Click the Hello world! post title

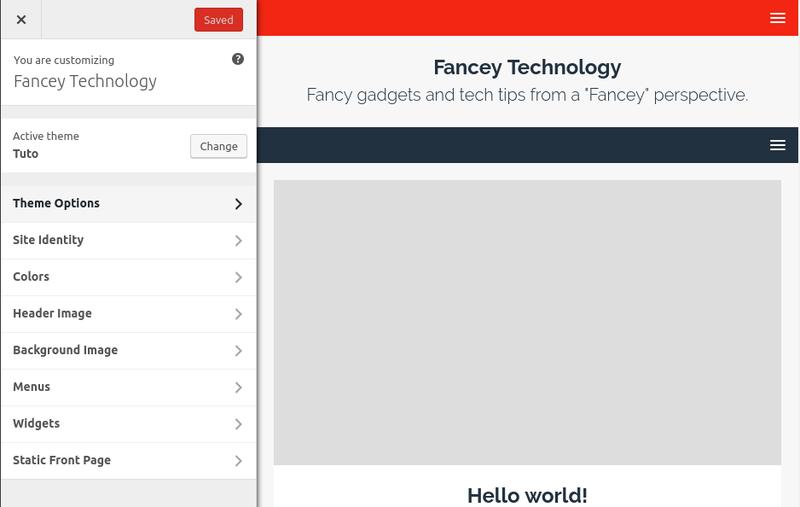(x=527, y=495)
